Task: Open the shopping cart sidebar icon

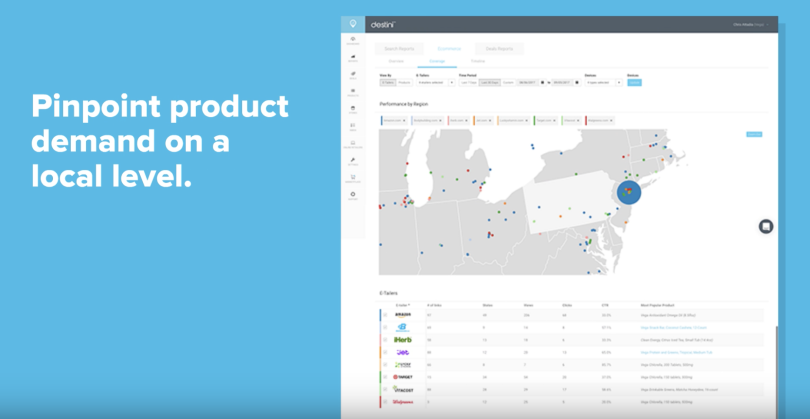Action: pos(353,179)
